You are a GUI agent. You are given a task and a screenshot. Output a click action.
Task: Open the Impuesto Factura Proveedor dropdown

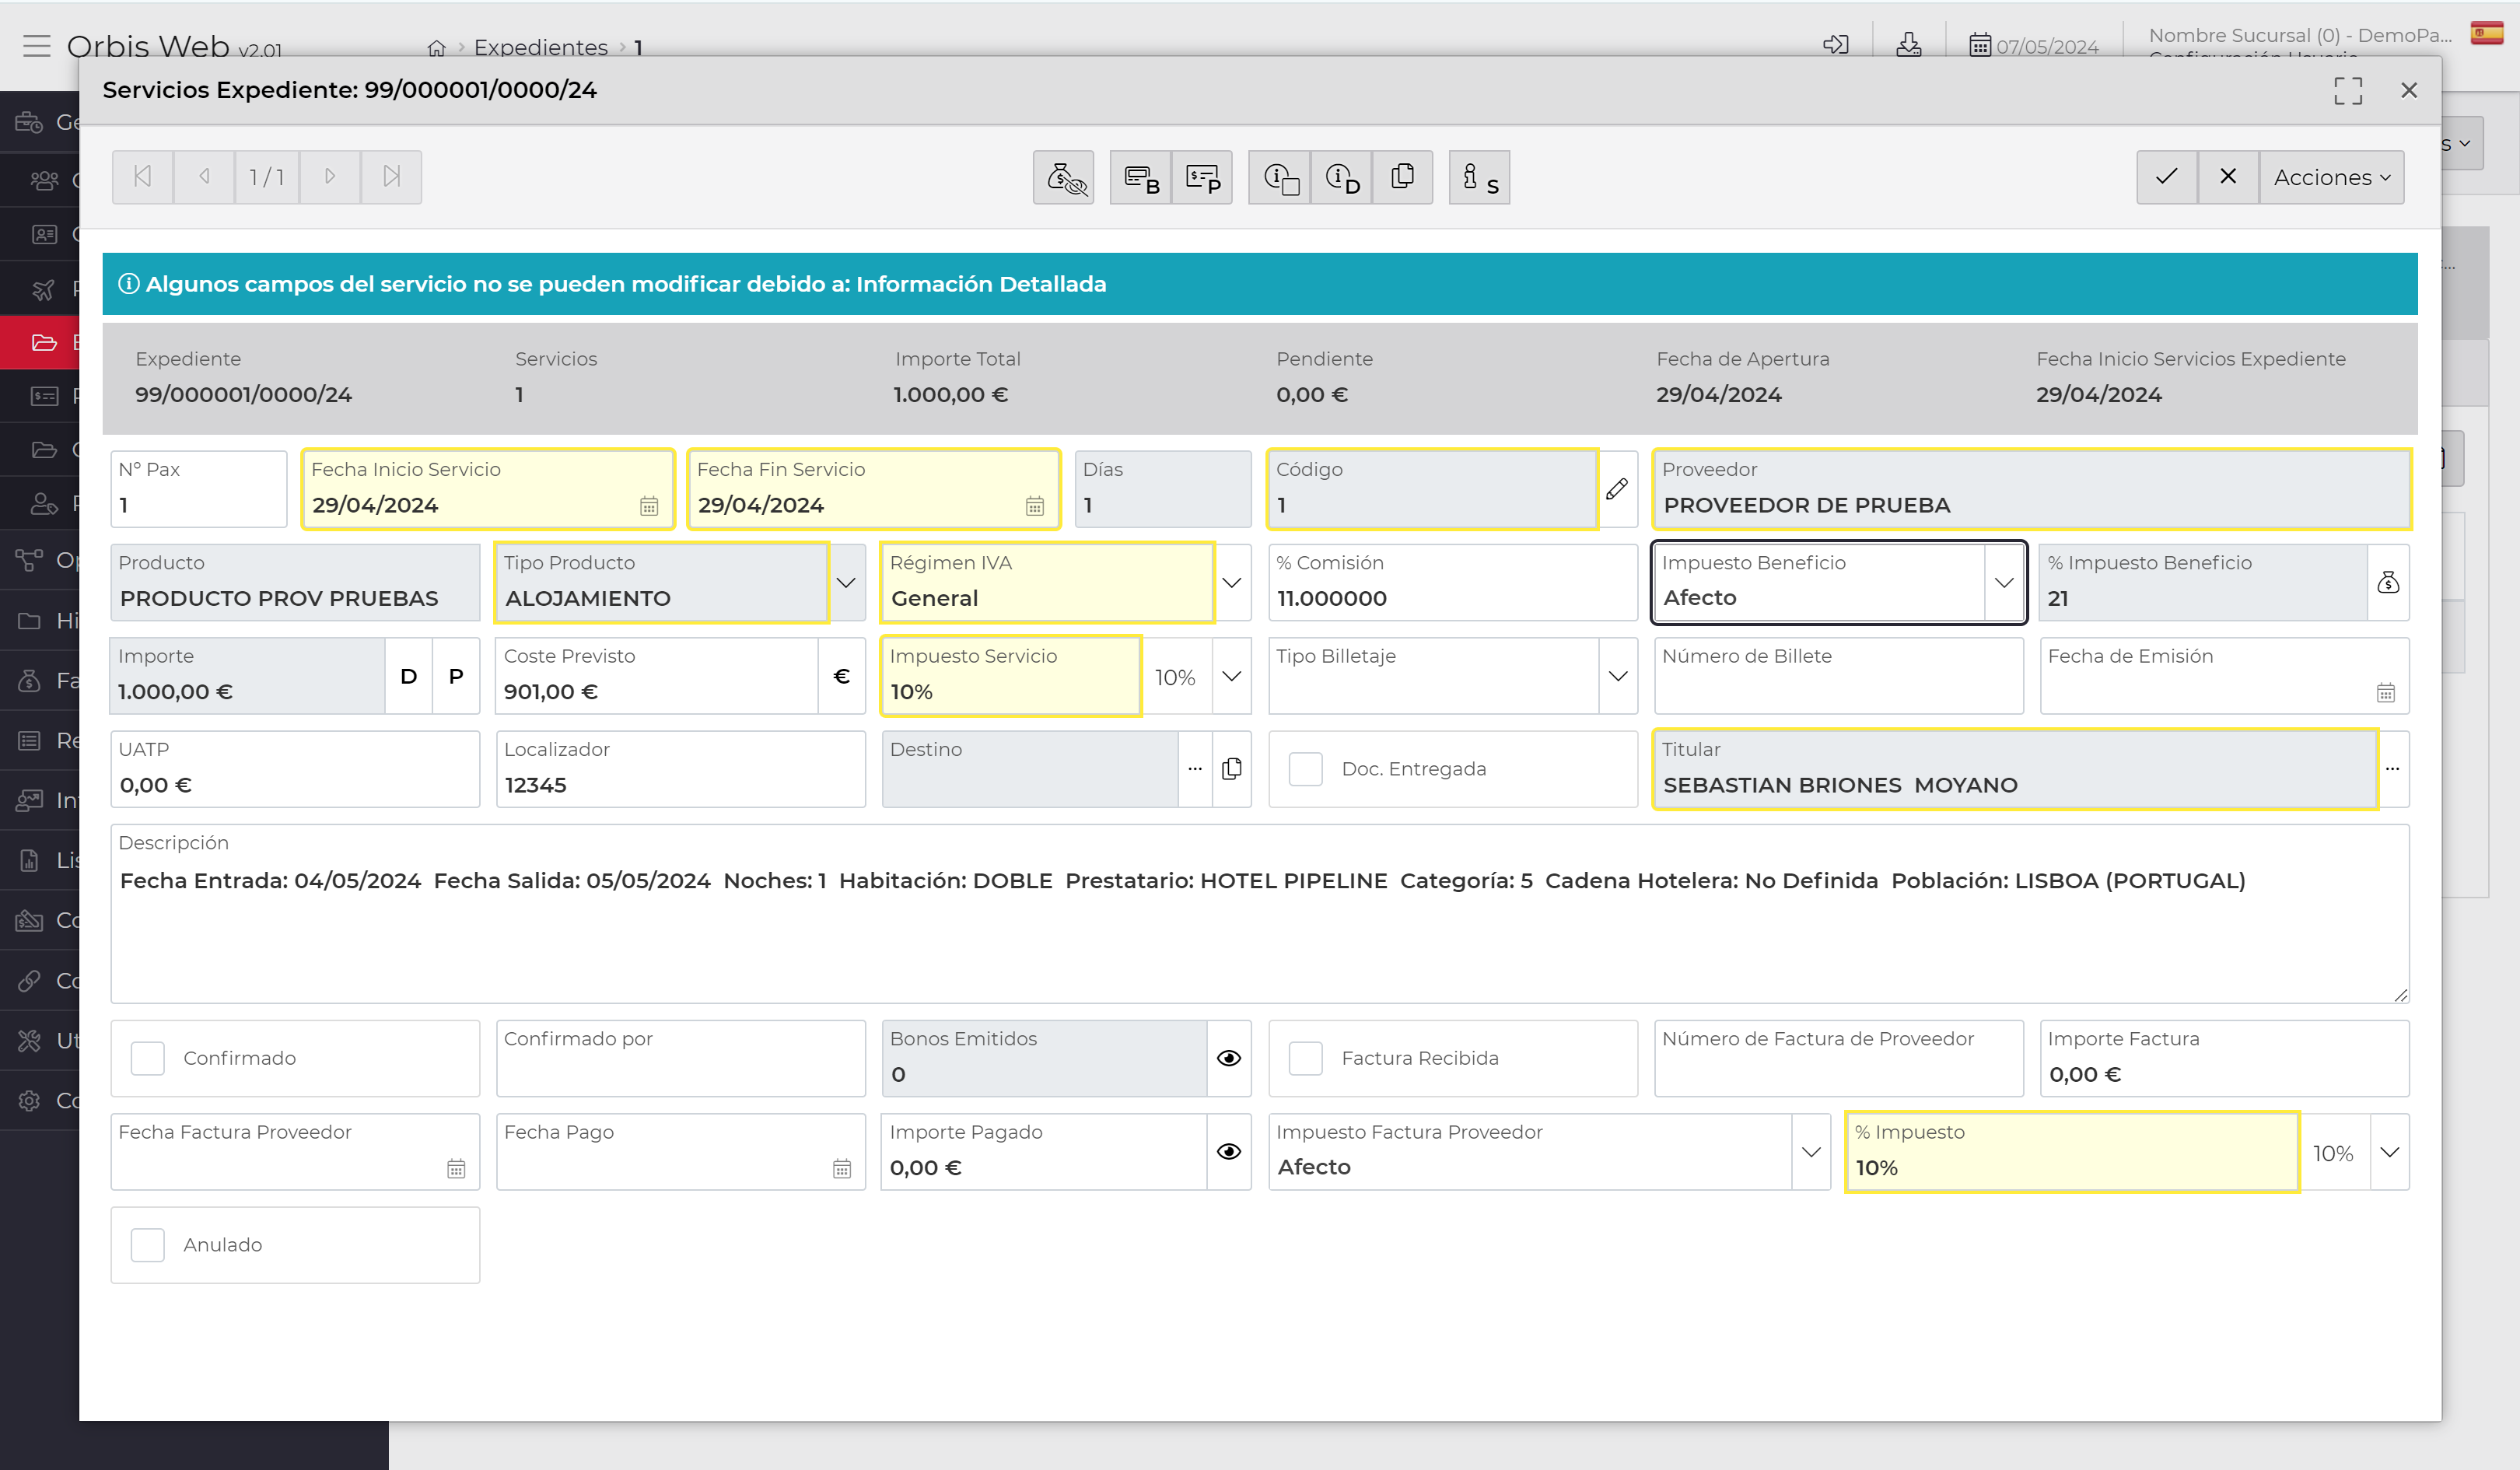click(1811, 1152)
